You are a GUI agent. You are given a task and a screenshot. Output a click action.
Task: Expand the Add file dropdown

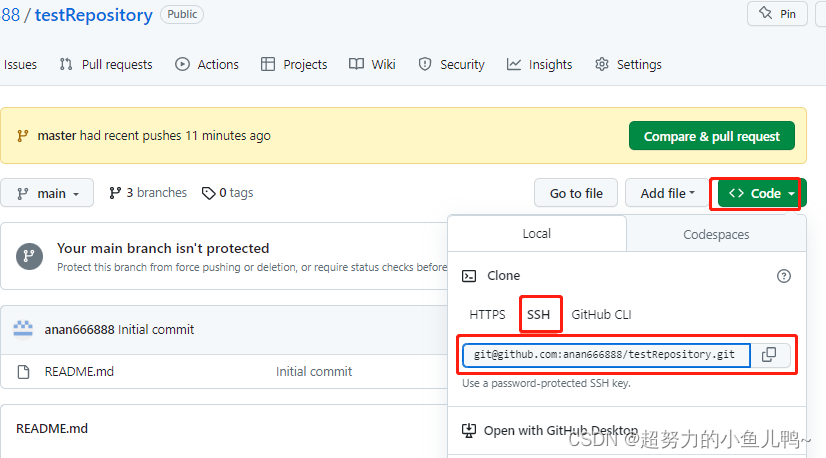tap(667, 193)
